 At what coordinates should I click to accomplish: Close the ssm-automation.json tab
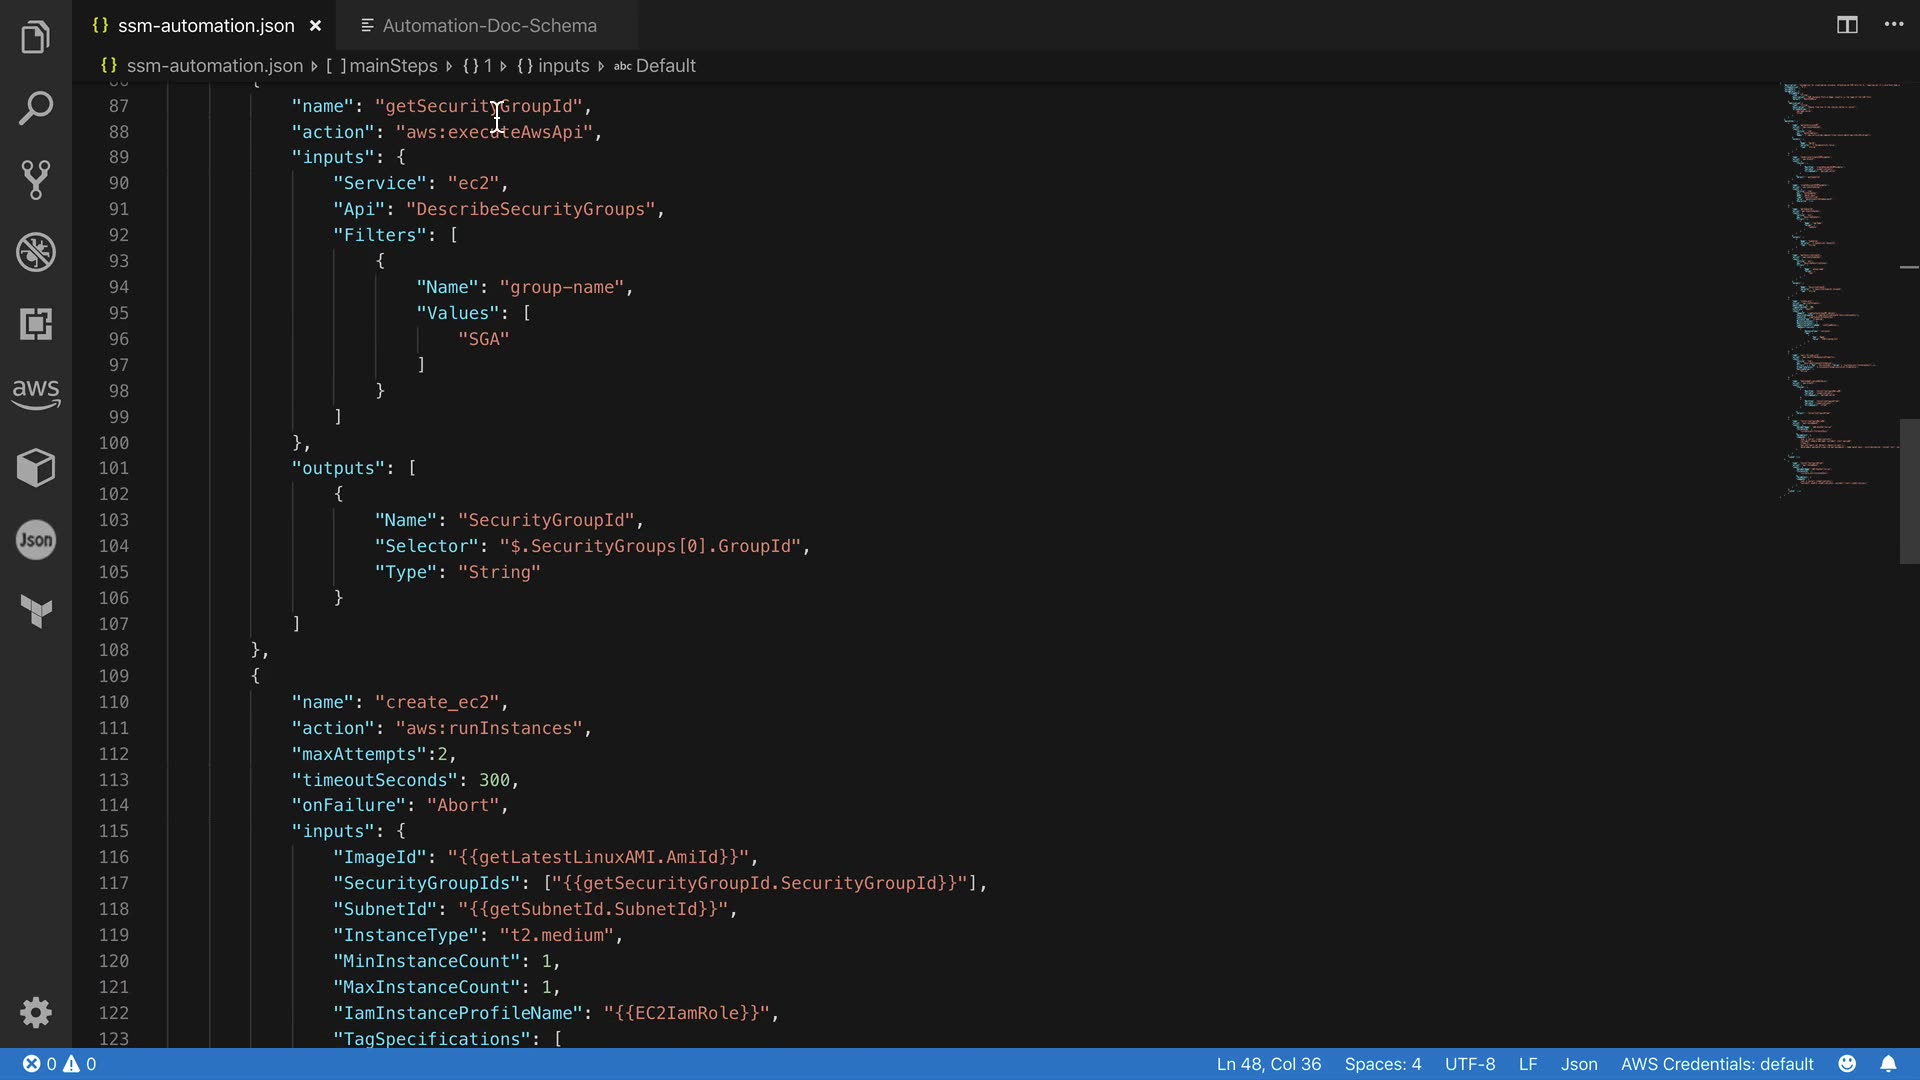tap(315, 26)
